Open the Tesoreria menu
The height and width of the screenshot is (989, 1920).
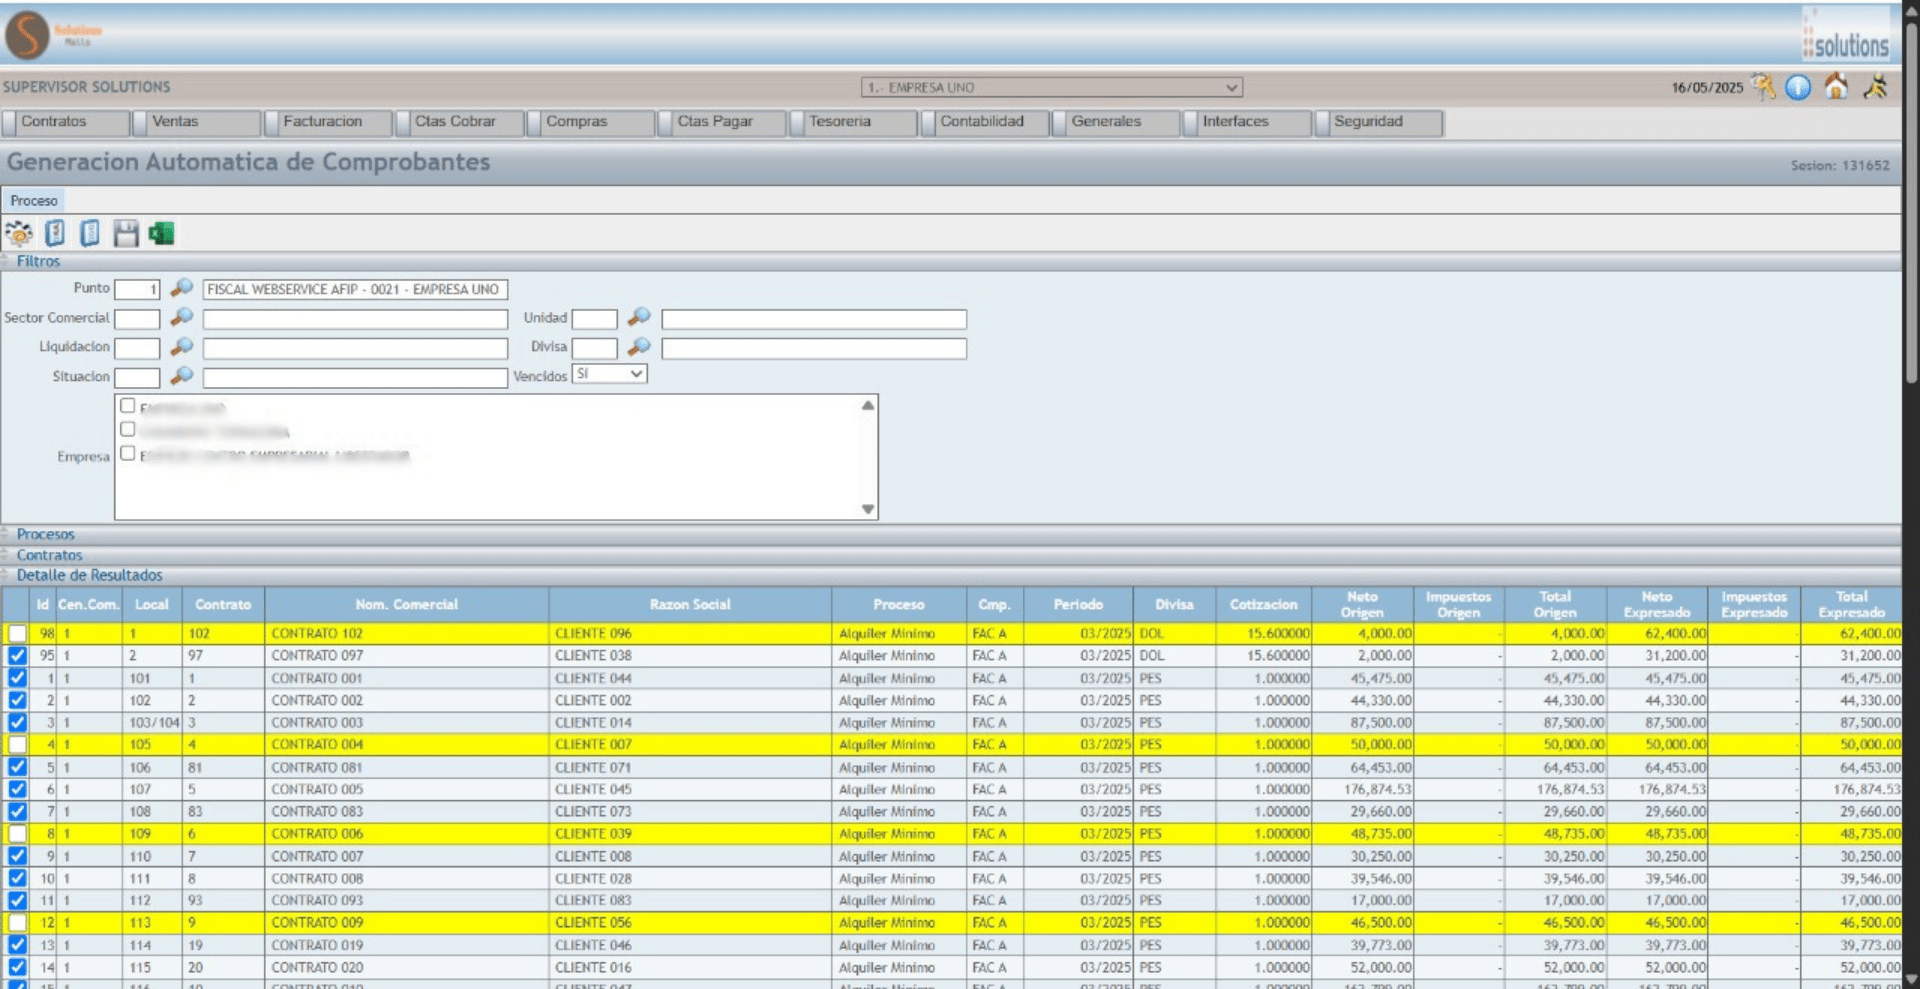(x=854, y=122)
